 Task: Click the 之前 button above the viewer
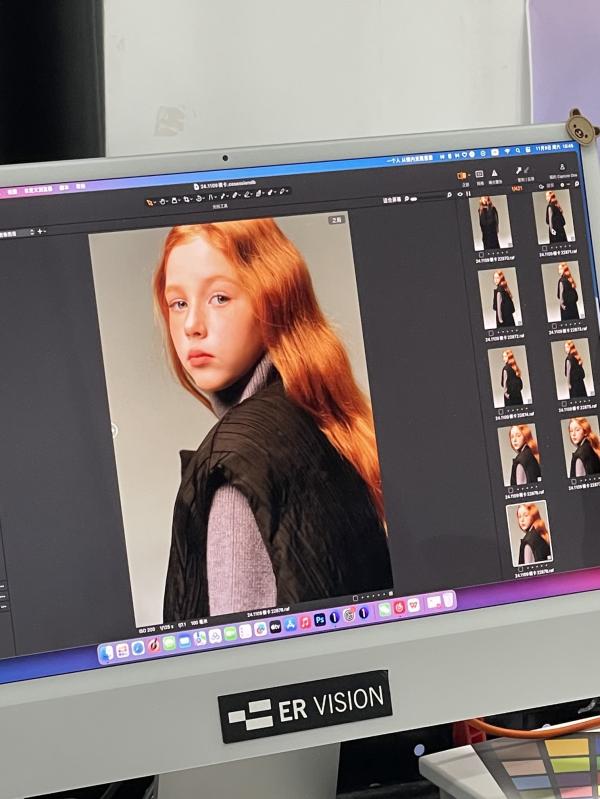pyautogui.click(x=337, y=218)
